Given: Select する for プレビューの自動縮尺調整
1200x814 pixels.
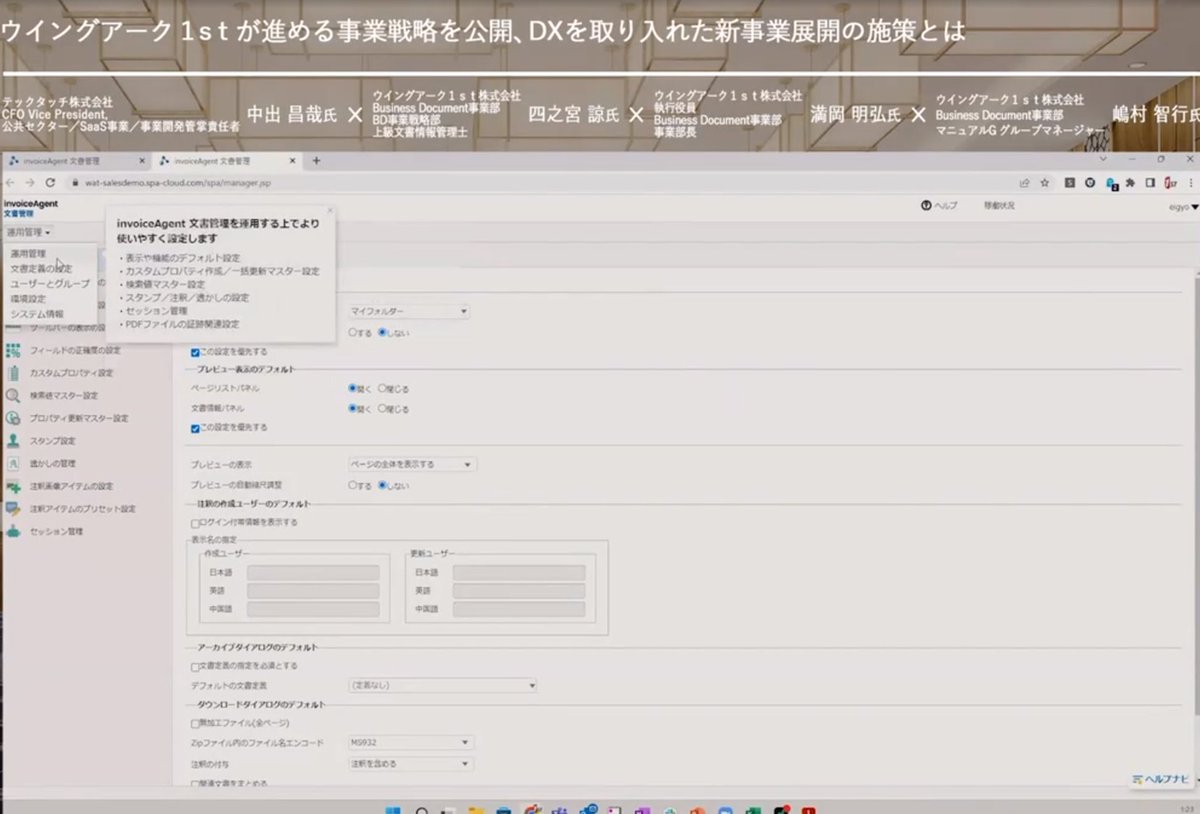Looking at the screenshot, I should (x=352, y=485).
